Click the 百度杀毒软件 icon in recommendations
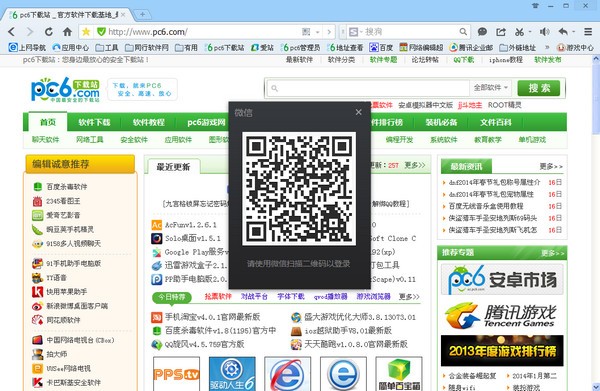Image resolution: width=600 pixels, height=391 pixels. (x=38, y=187)
